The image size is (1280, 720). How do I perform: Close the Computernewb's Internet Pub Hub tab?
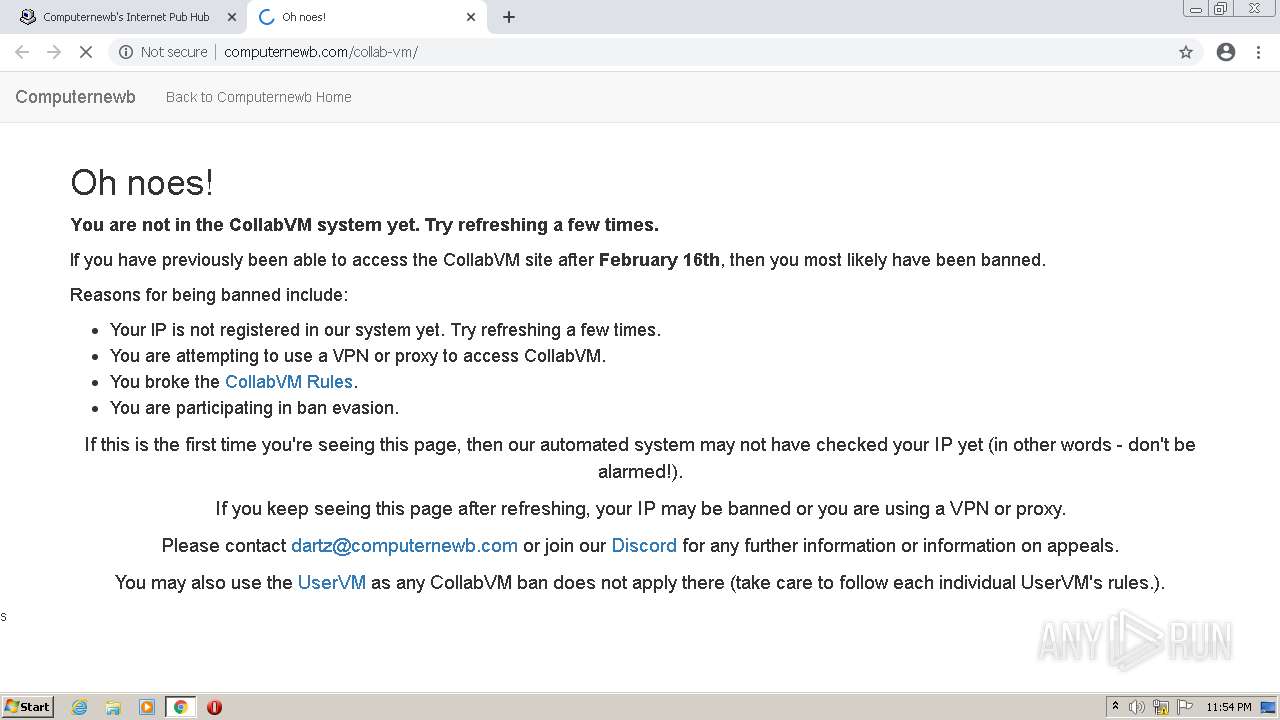232,17
